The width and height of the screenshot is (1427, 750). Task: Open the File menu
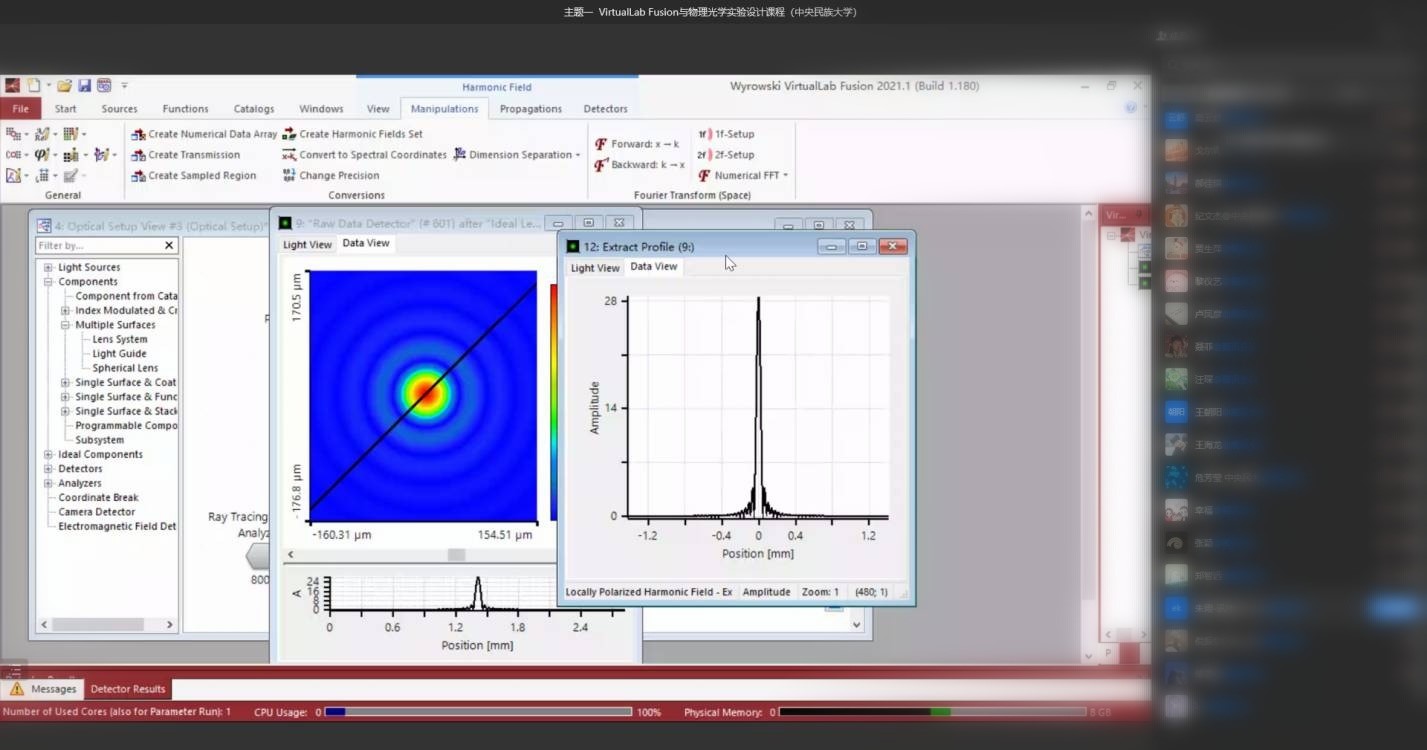pyautogui.click(x=20, y=109)
